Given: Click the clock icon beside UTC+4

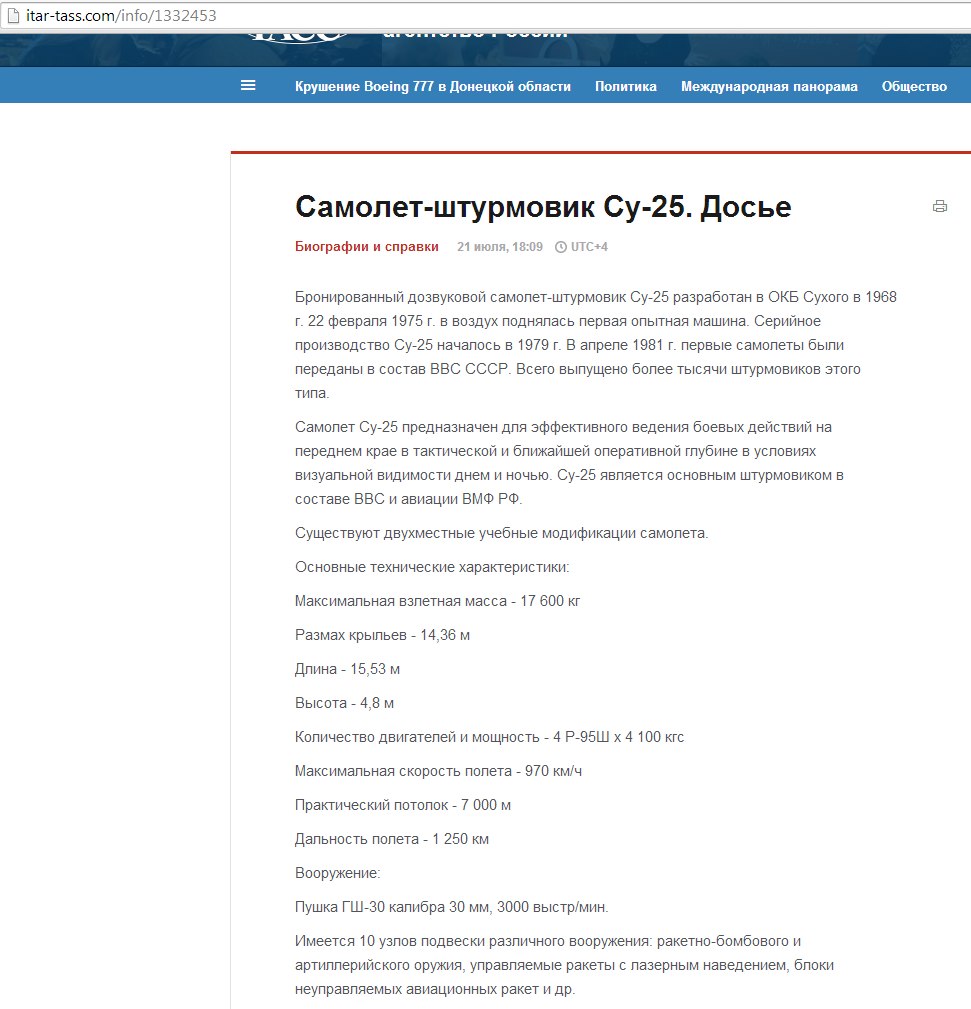Looking at the screenshot, I should [560, 247].
